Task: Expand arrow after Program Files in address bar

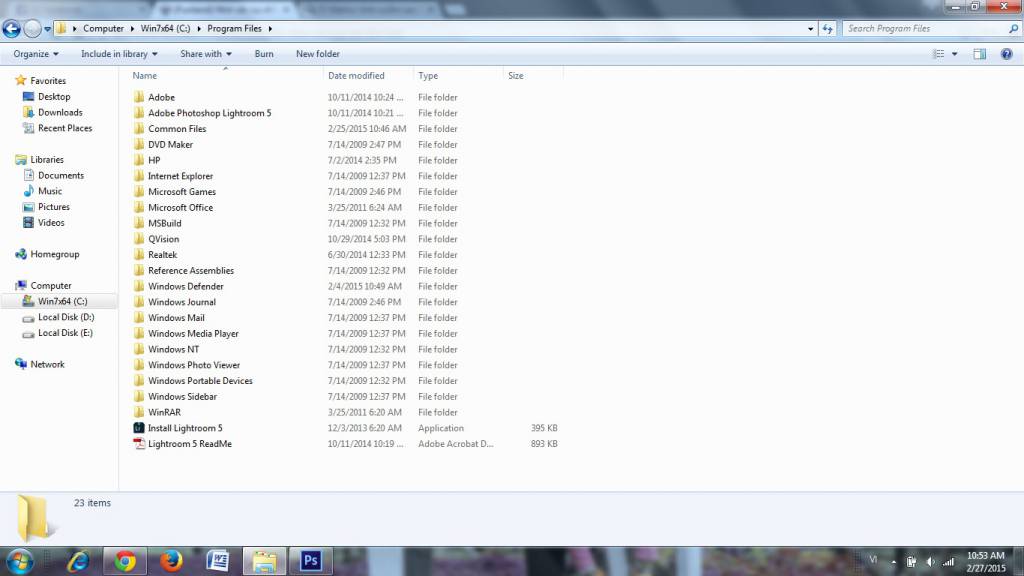Action: pyautogui.click(x=270, y=29)
